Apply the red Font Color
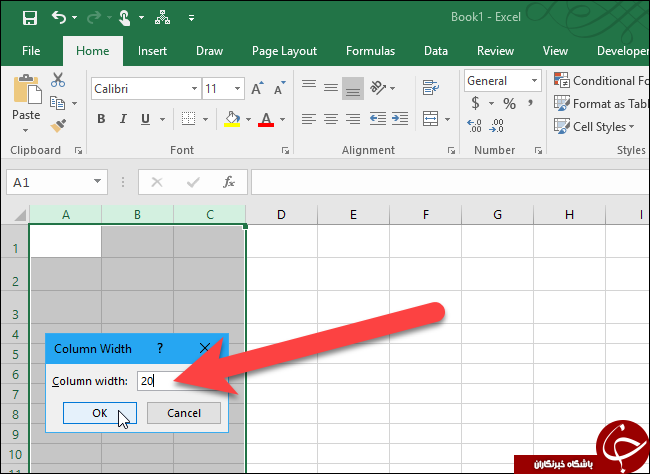 (266, 119)
